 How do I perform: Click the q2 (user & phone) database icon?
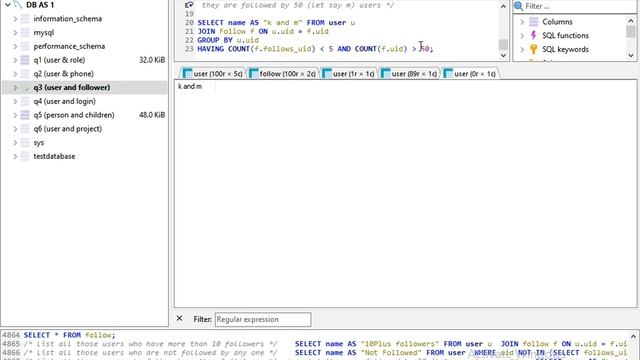point(25,74)
